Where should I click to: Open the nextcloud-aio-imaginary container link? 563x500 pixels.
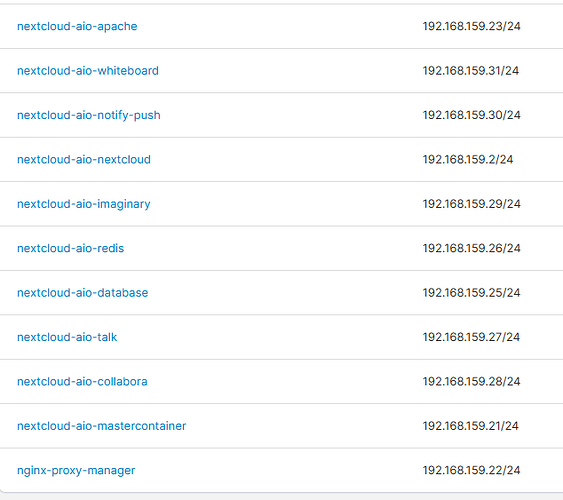84,204
